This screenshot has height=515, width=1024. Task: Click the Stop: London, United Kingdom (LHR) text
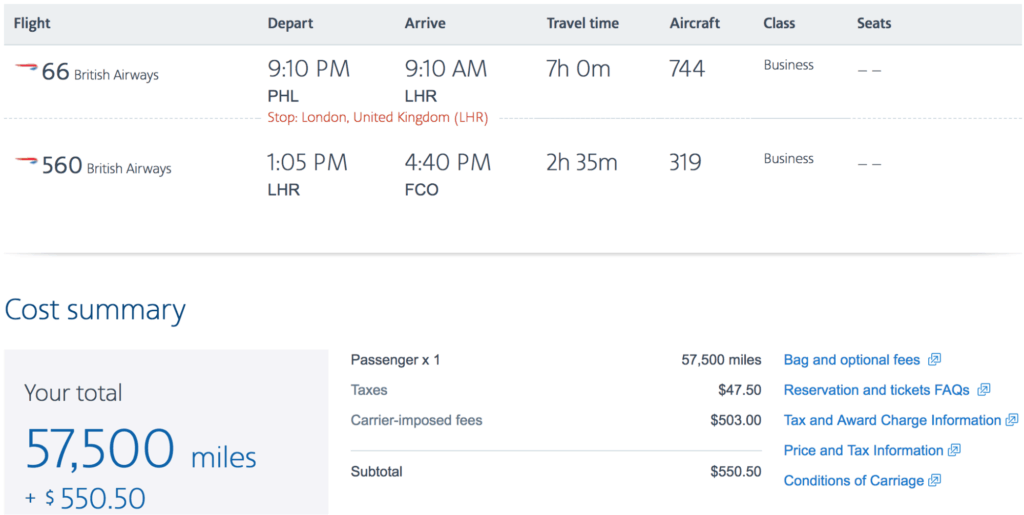(x=377, y=118)
